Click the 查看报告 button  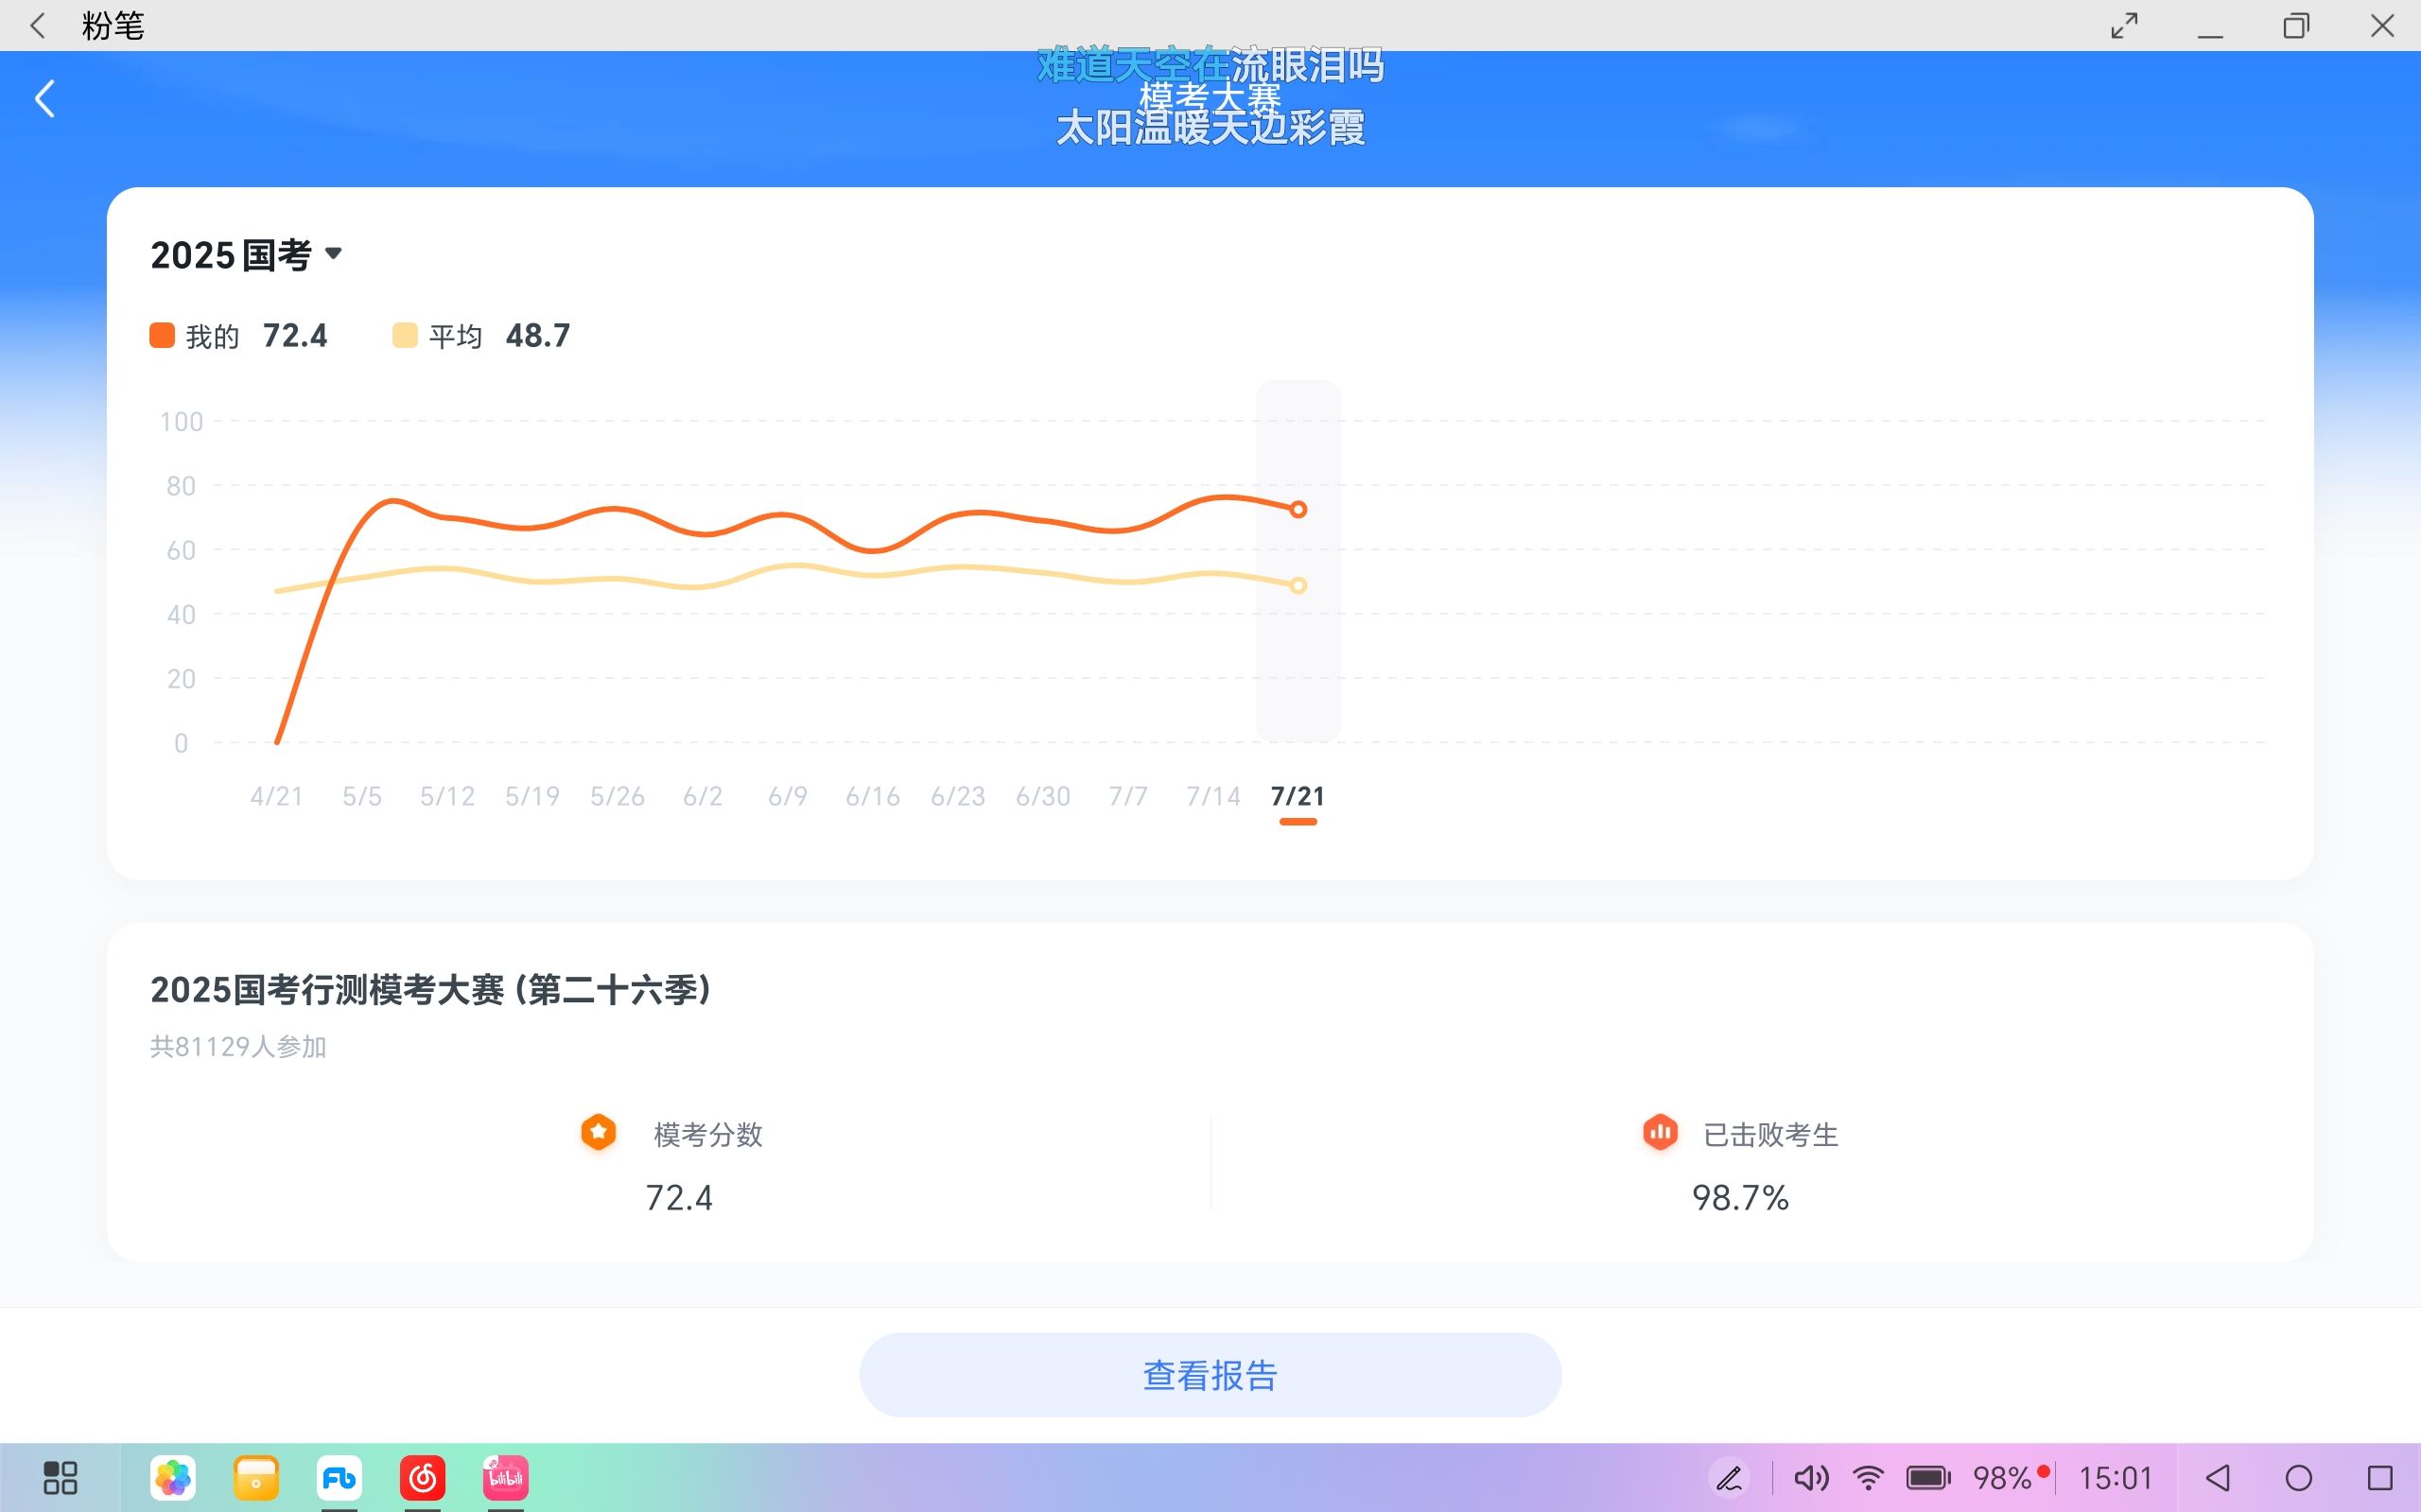(x=1210, y=1374)
